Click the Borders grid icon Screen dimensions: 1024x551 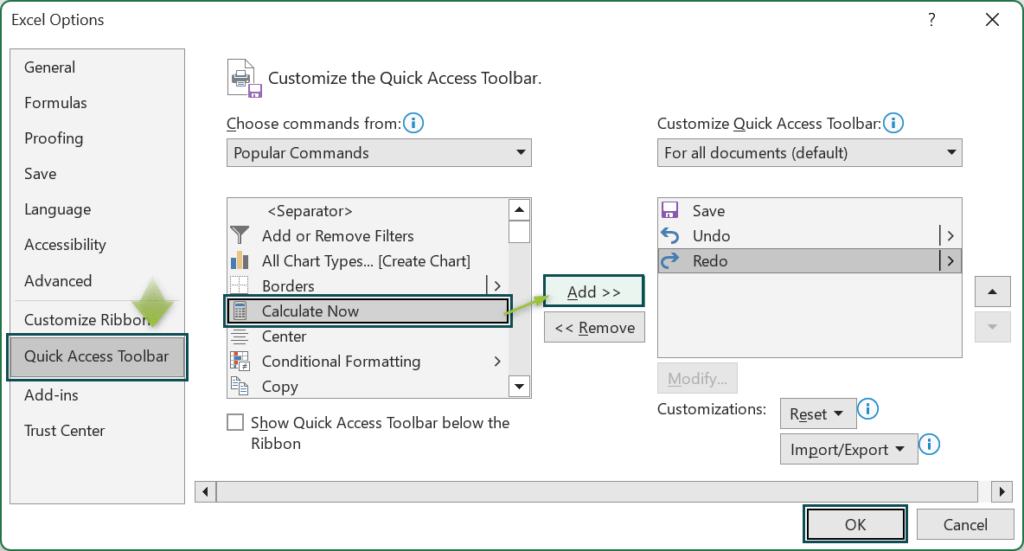pyautogui.click(x=240, y=285)
